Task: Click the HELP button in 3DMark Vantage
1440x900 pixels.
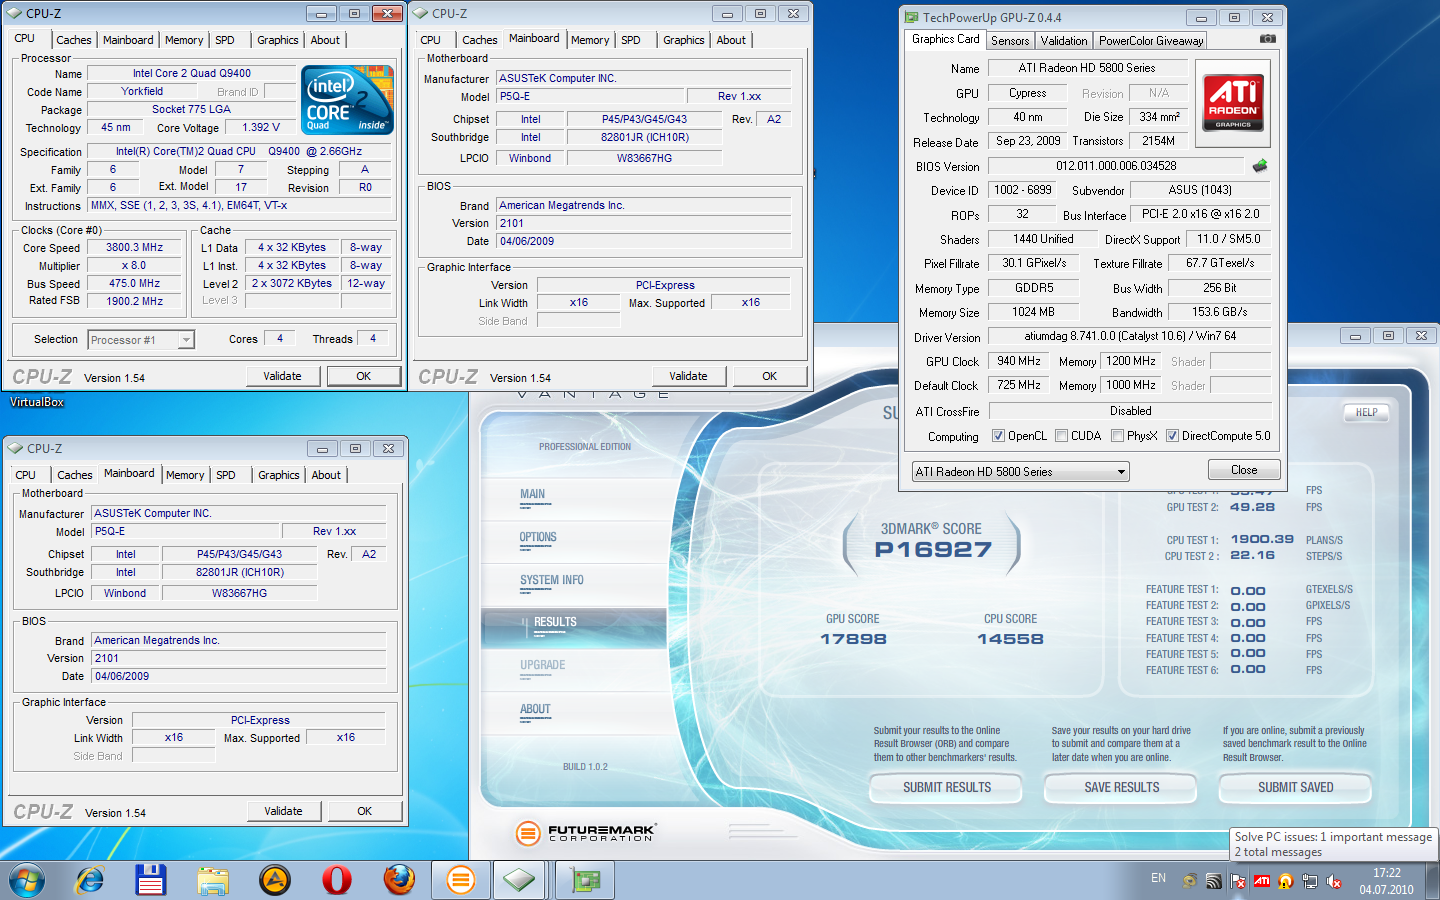Action: coord(1366,412)
